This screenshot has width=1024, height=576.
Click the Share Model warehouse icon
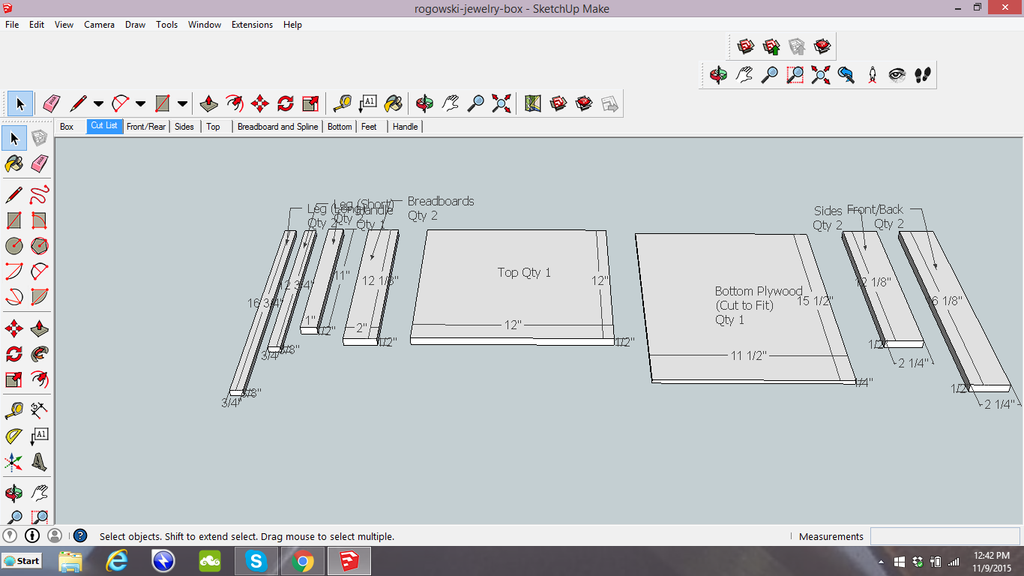pos(771,46)
